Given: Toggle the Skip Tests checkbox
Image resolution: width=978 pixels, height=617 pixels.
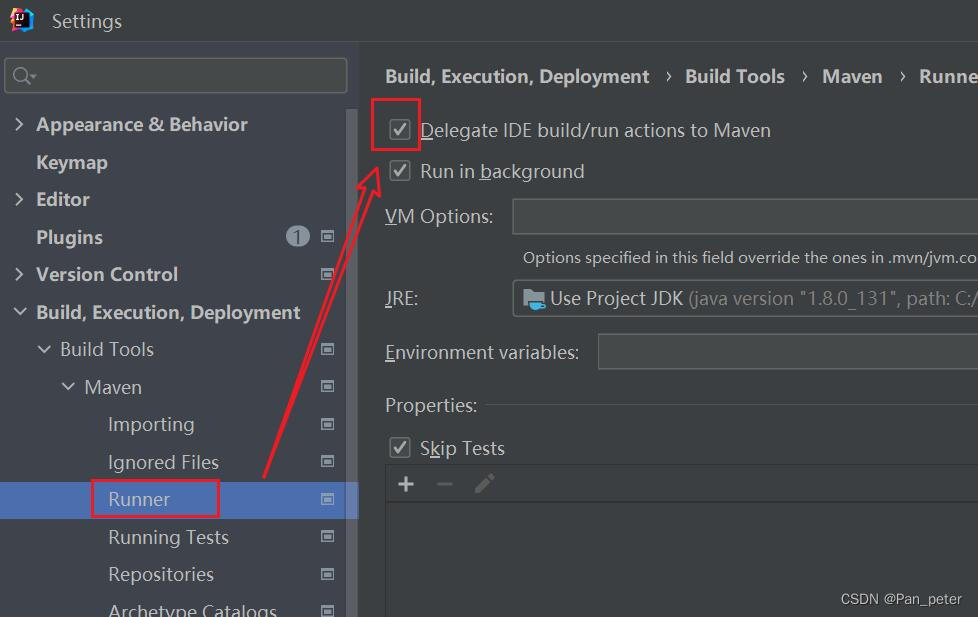Looking at the screenshot, I should (x=400, y=447).
